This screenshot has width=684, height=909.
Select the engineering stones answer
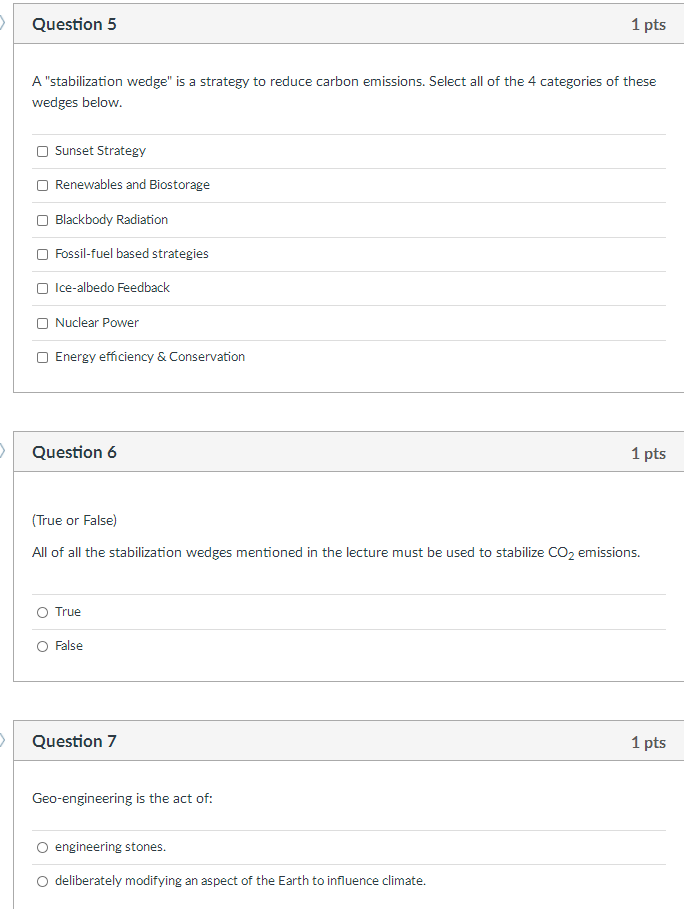(x=42, y=848)
